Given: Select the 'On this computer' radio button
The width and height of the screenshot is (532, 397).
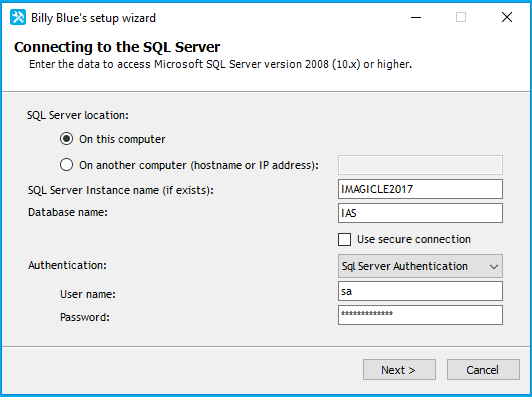Looking at the screenshot, I should pyautogui.click(x=66, y=139).
